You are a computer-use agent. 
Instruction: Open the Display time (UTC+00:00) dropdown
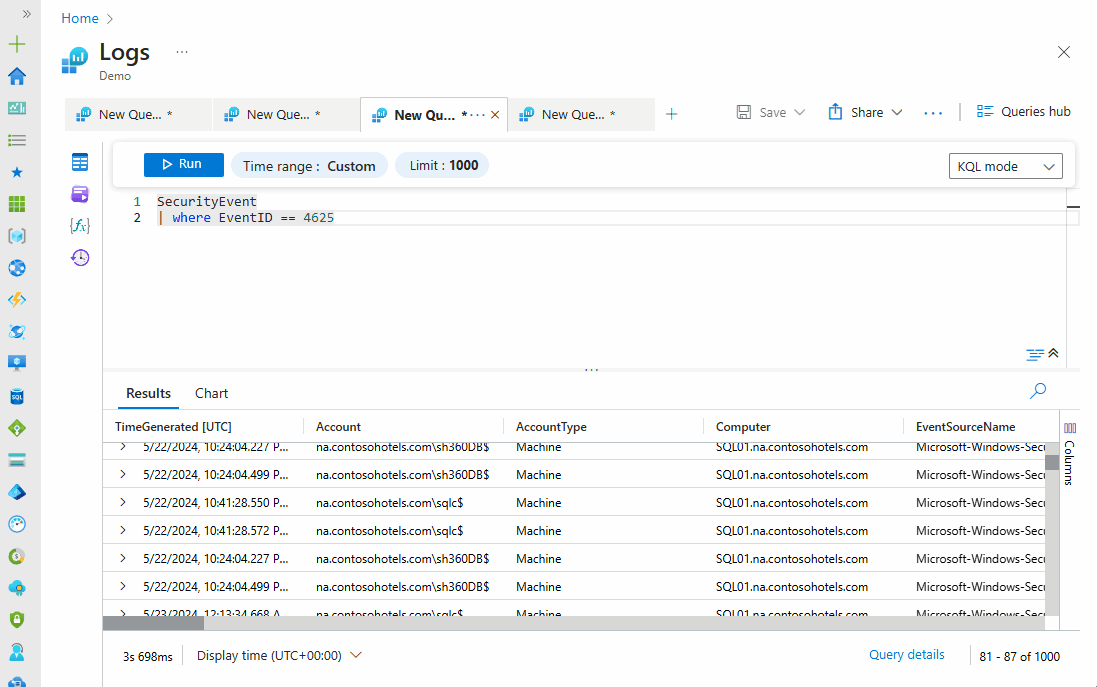279,656
